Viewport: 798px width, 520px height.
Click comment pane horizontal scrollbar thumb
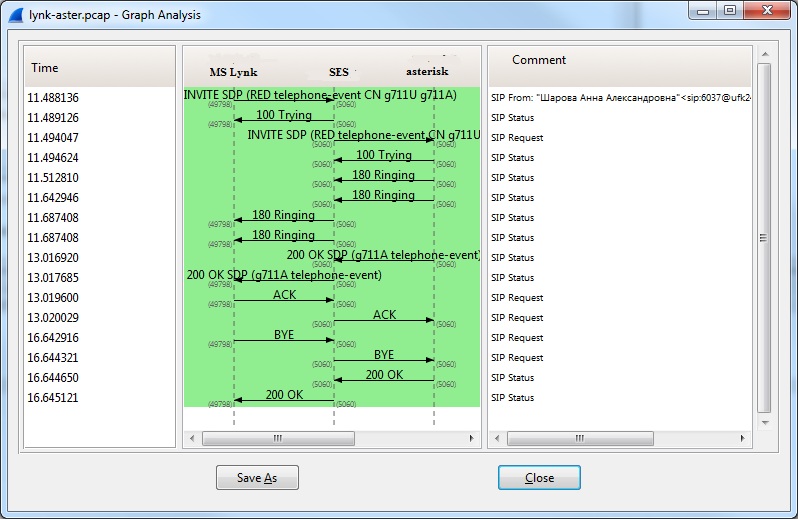(x=580, y=438)
